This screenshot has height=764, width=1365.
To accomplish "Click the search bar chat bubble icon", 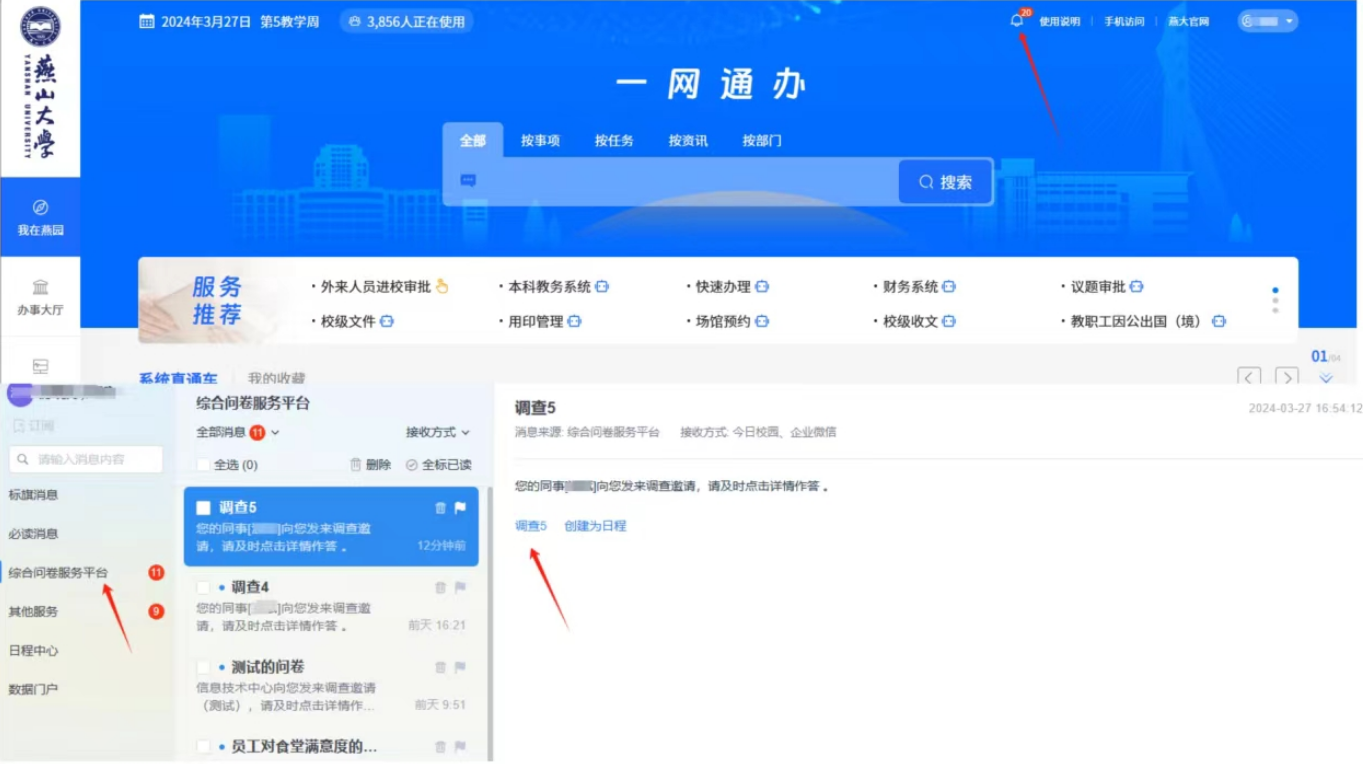I will (x=468, y=181).
